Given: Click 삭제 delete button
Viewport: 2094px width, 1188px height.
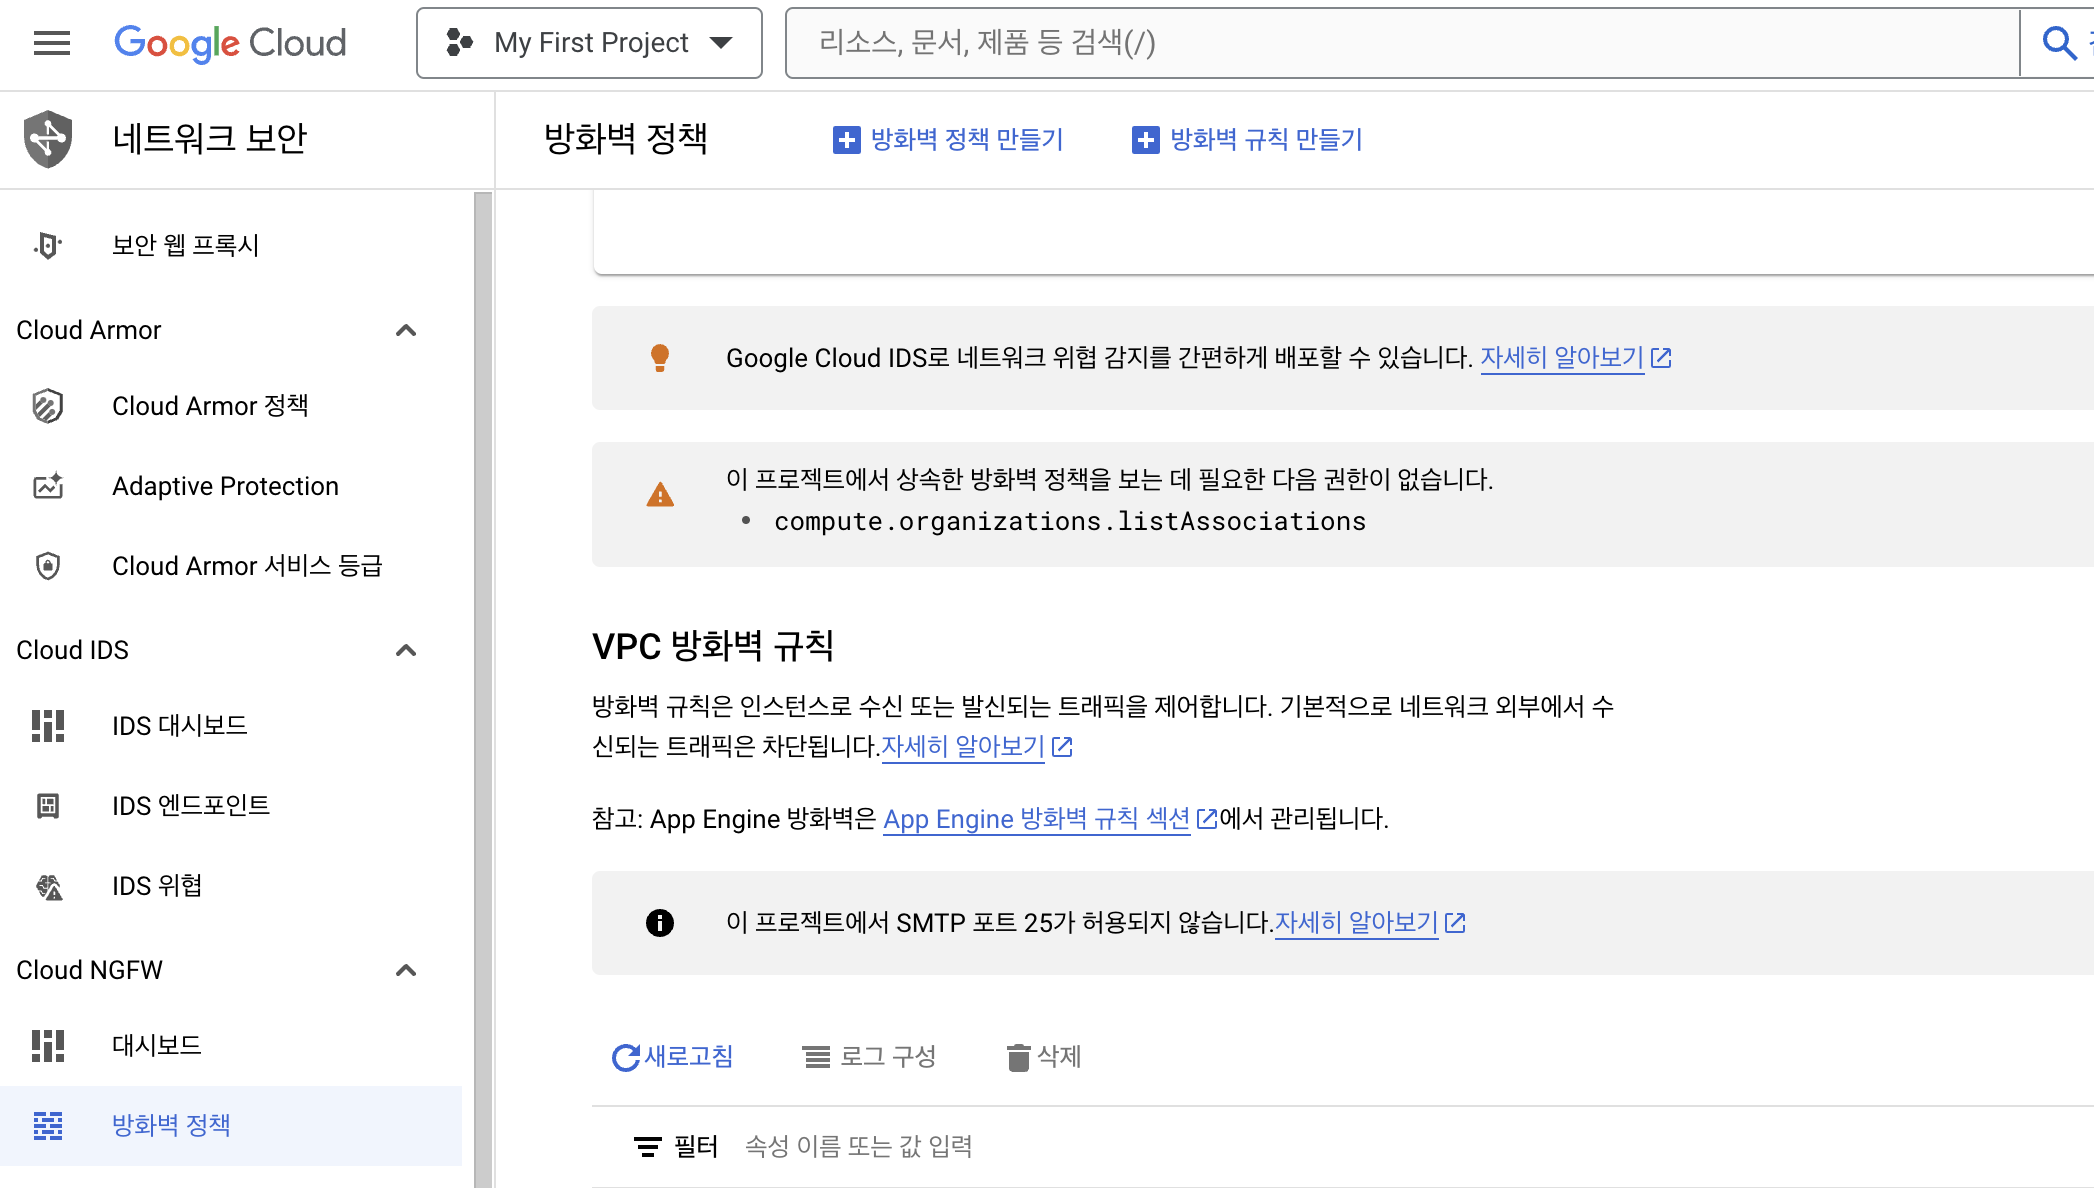Looking at the screenshot, I should click(1044, 1057).
